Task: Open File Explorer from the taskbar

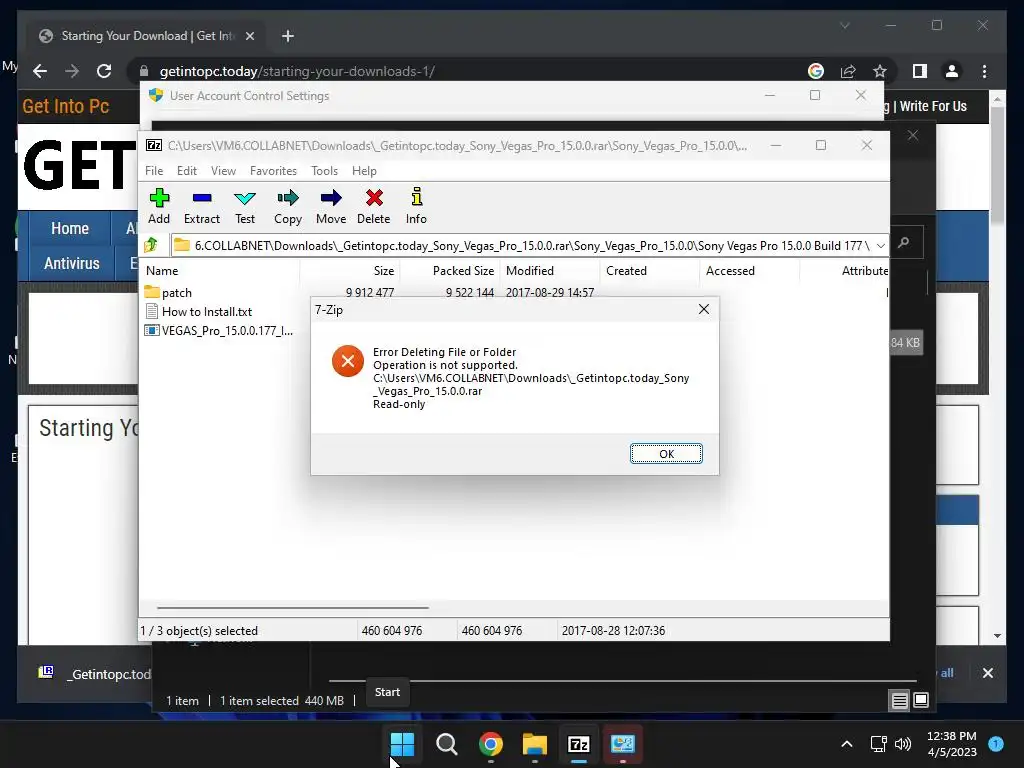Action: [534, 744]
